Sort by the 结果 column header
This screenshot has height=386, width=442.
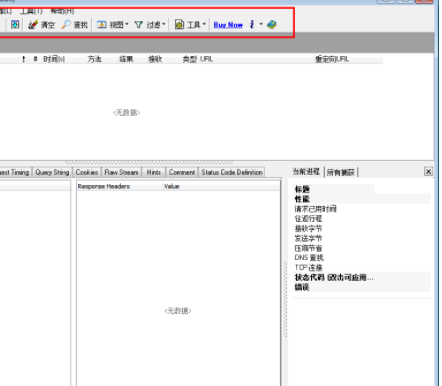(126, 59)
